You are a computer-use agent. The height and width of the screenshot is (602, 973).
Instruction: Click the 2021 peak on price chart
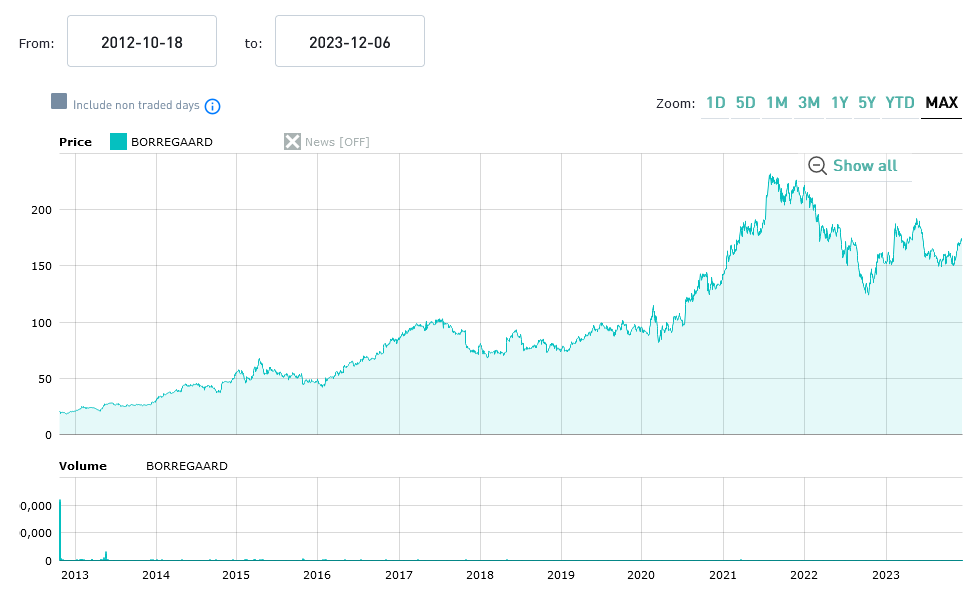pos(769,176)
